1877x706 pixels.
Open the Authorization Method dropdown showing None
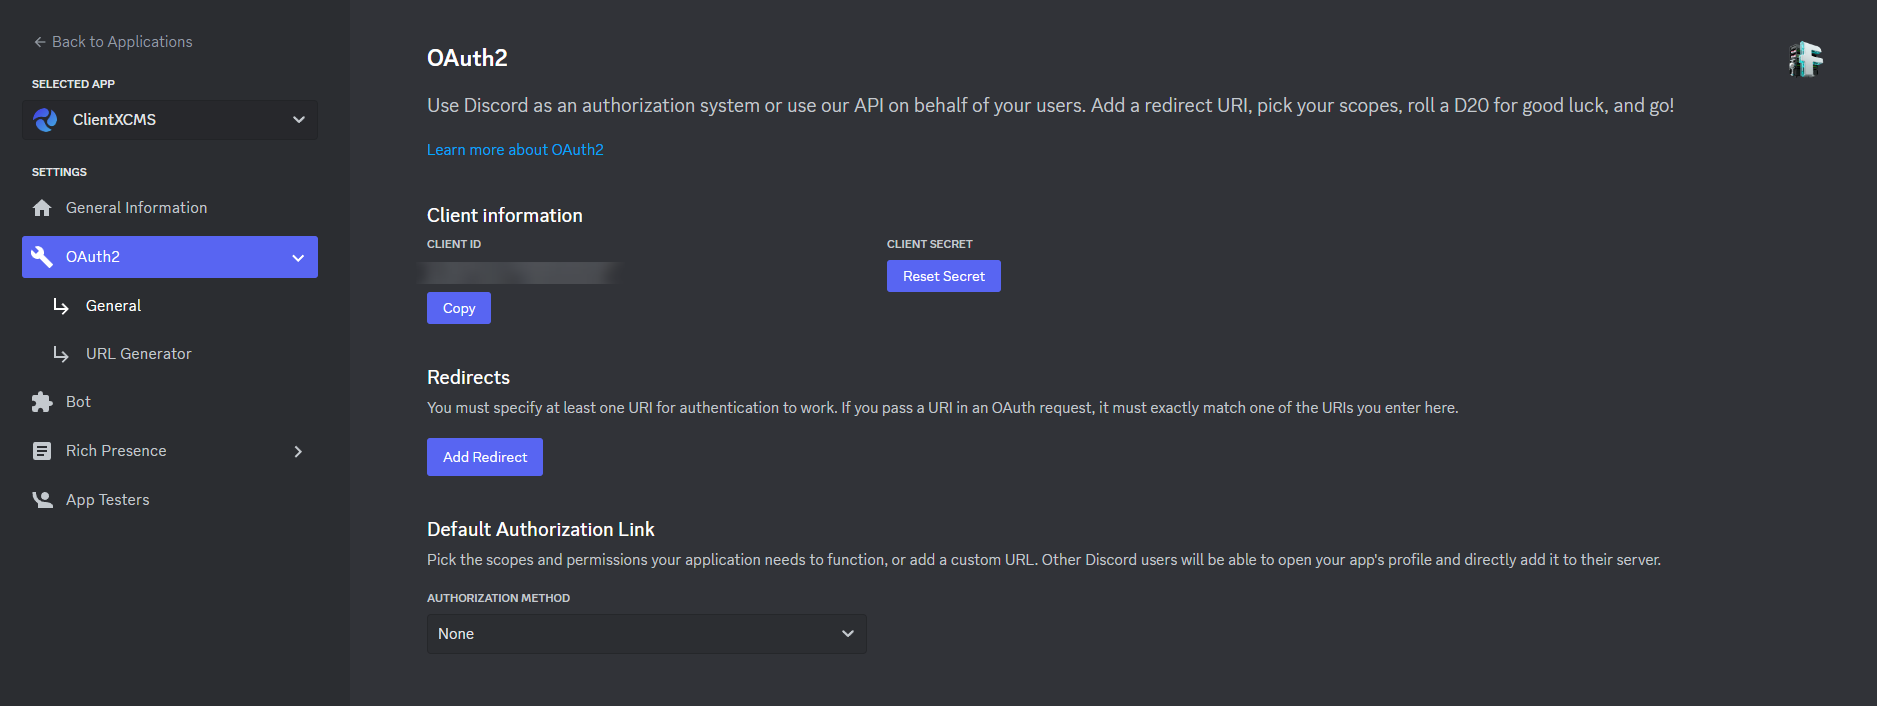646,633
